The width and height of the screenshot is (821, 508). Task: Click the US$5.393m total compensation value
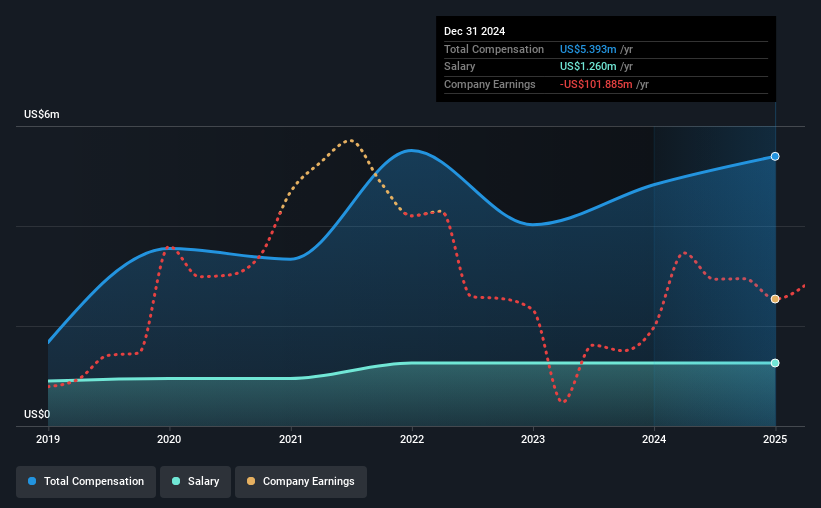click(588, 49)
